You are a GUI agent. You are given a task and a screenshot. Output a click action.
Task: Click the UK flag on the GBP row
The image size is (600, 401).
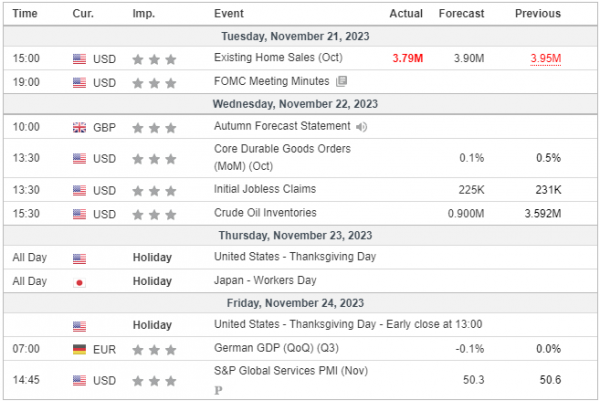[x=79, y=127]
